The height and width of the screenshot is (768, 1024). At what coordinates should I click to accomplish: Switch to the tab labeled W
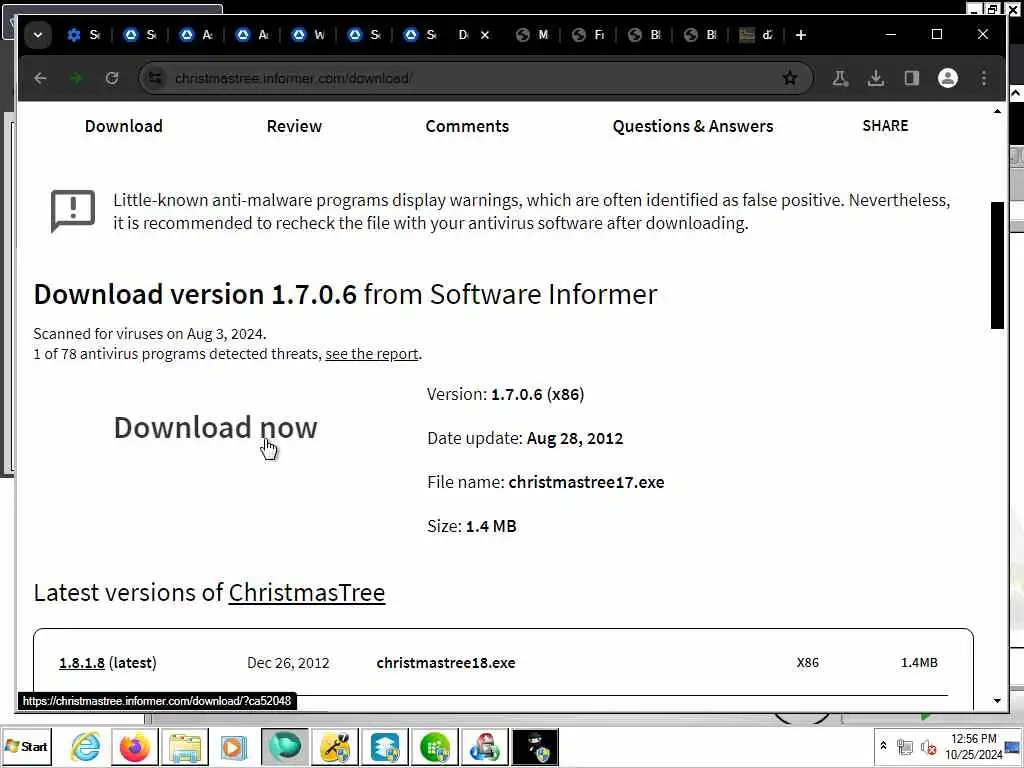tap(308, 35)
